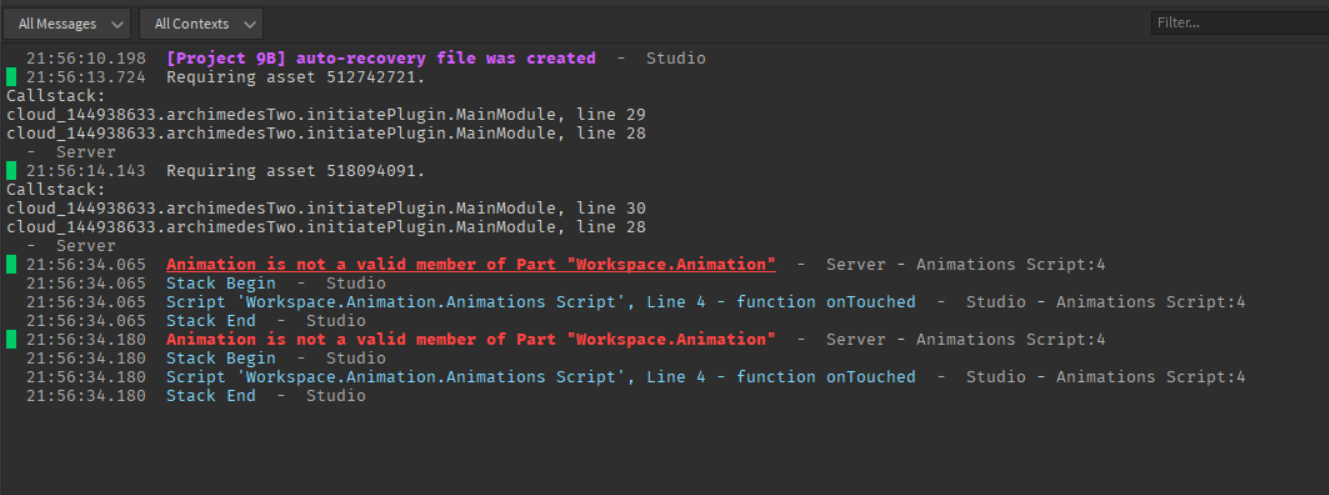The image size is (1329, 495).
Task: Click green marker beside Requiring asset 512742721
Action: 11,77
